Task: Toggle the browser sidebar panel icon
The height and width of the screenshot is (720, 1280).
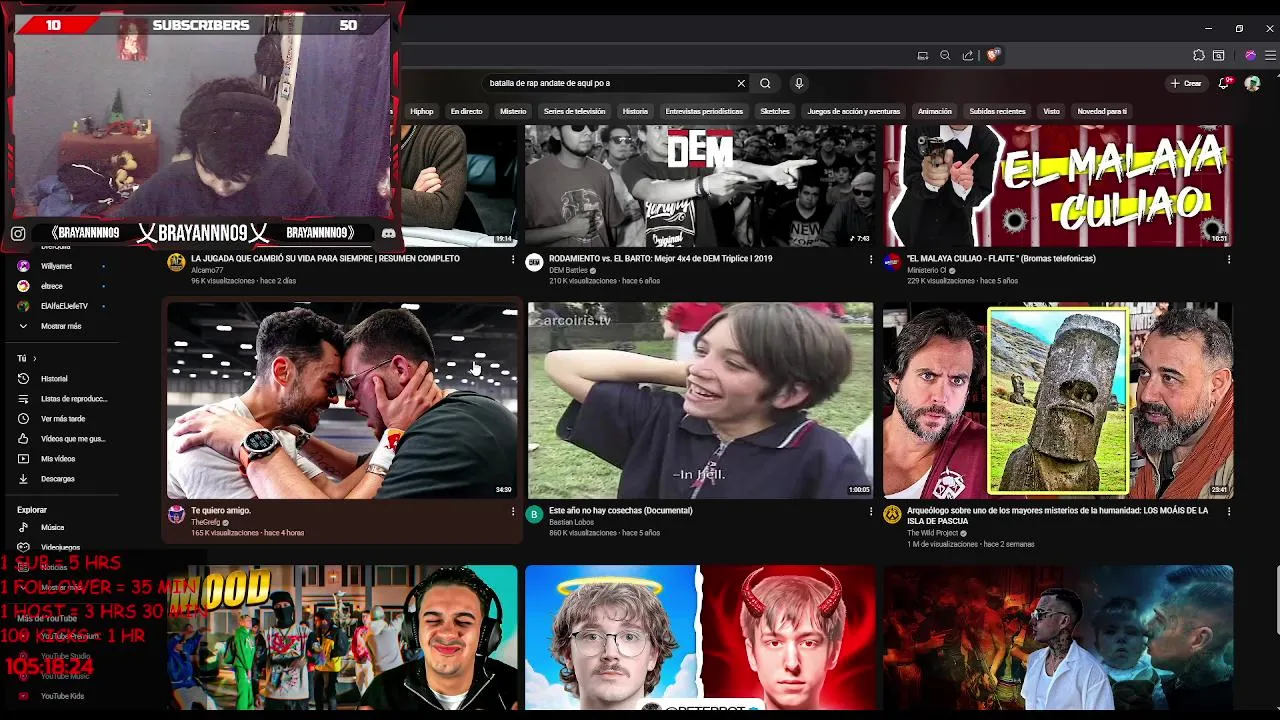Action: click(x=1219, y=55)
